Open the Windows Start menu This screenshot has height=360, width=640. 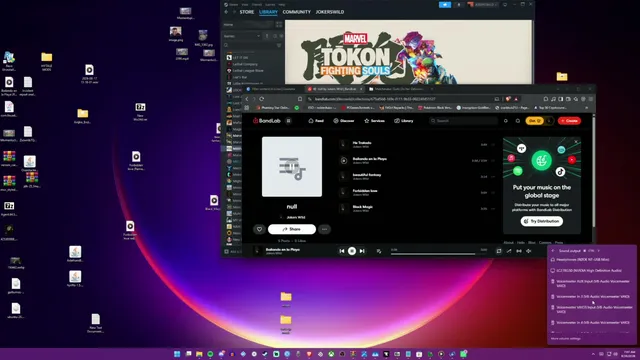pyautogui.click(x=177, y=354)
